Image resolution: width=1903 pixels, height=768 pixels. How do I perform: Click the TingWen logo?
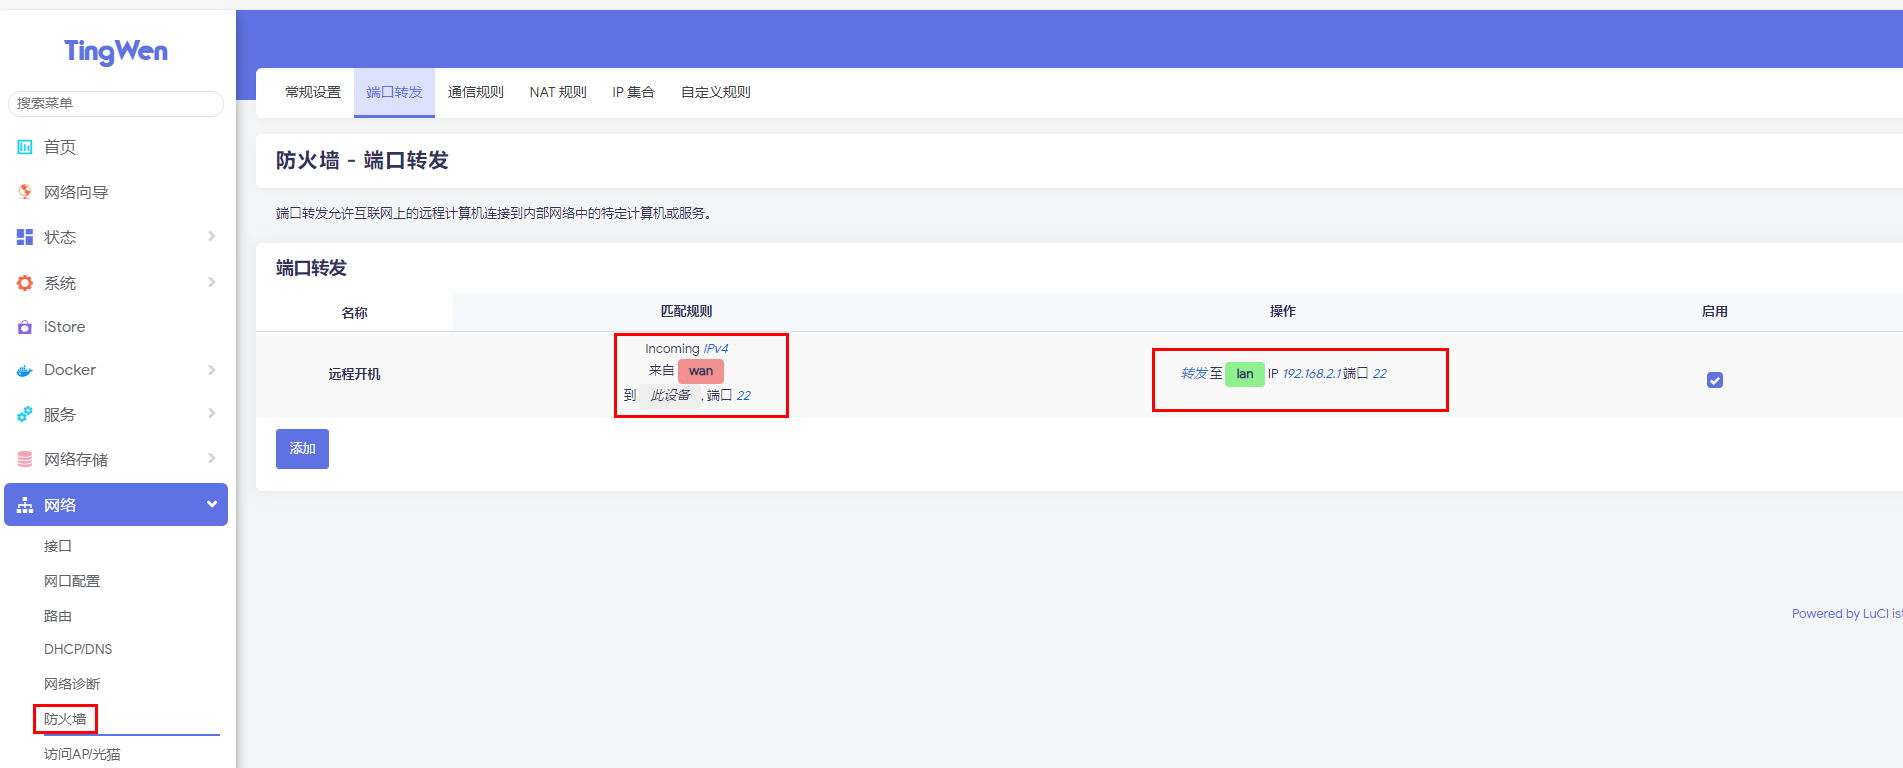coord(116,51)
